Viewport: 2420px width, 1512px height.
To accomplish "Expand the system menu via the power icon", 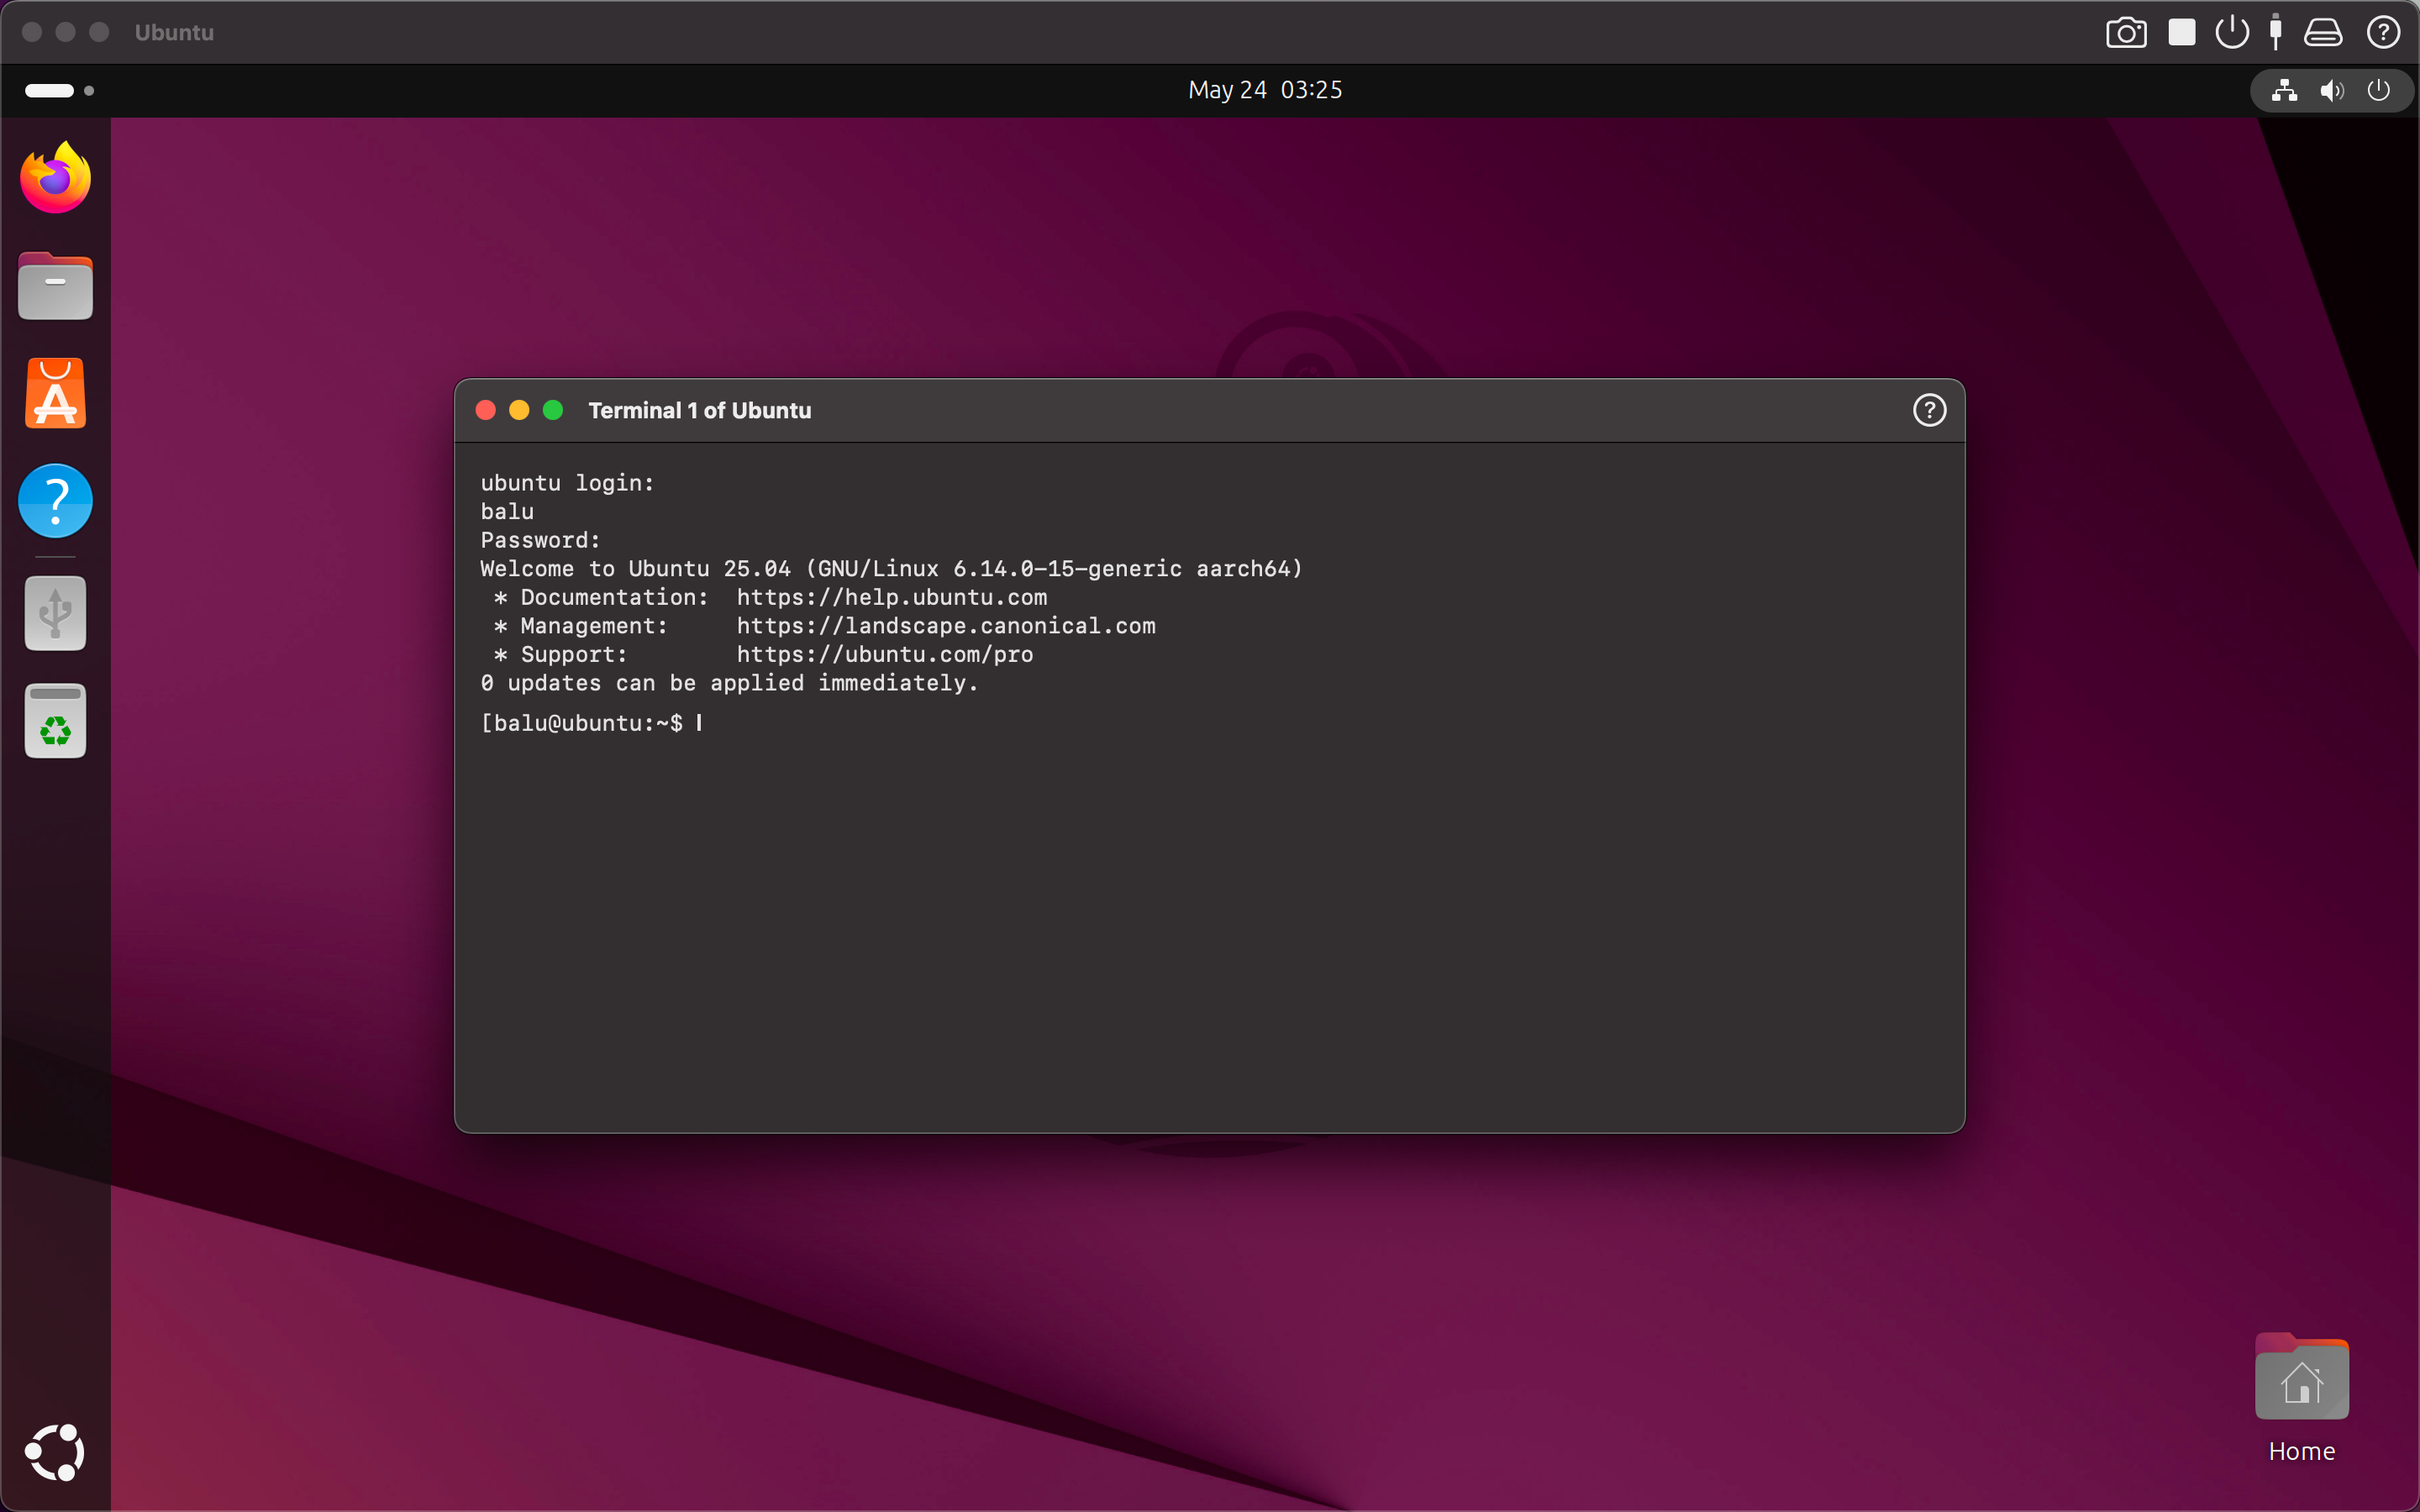I will (x=2379, y=90).
